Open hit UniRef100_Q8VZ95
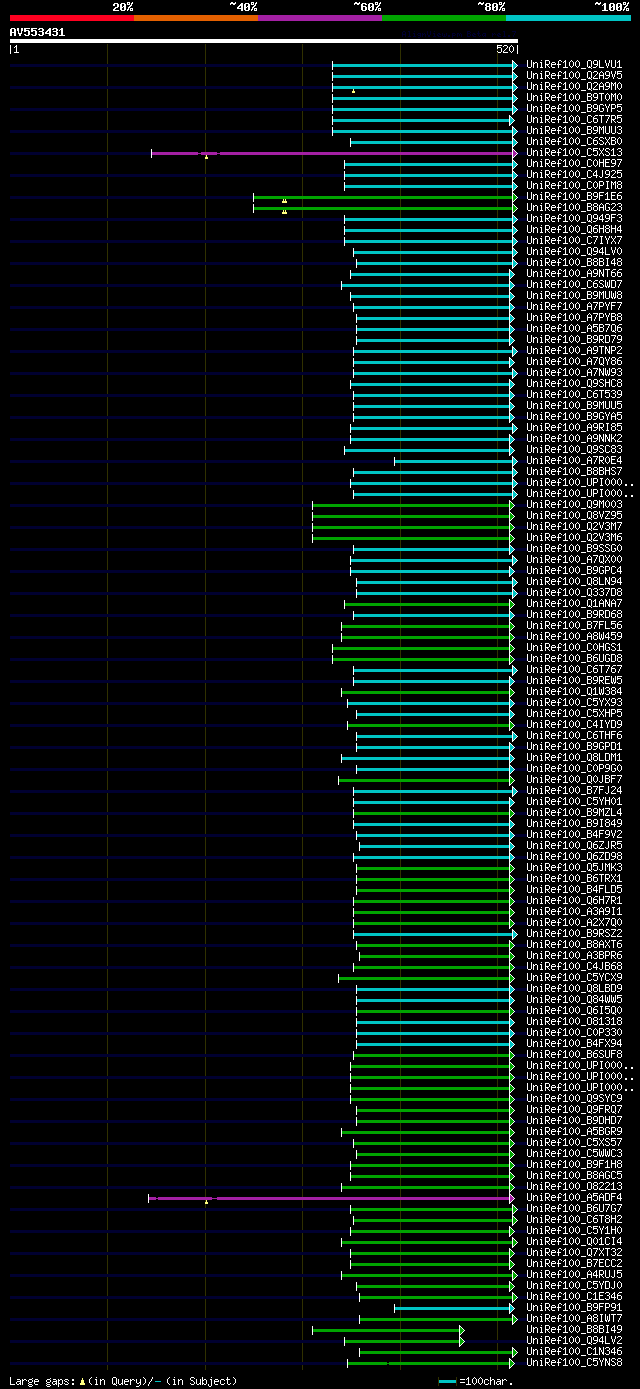This screenshot has width=640, height=1389. click(574, 516)
